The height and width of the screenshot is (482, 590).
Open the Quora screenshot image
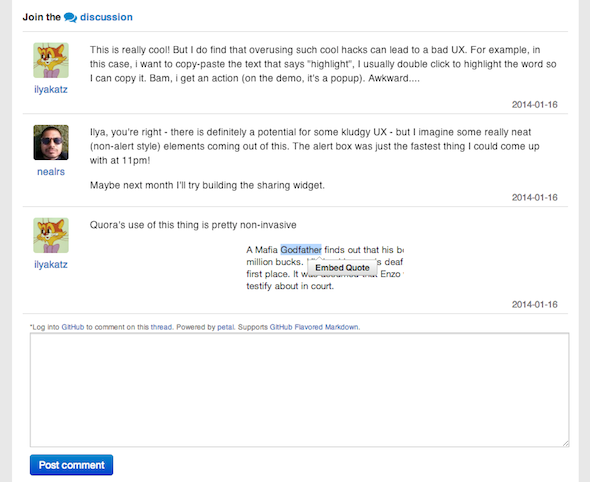tap(325, 268)
